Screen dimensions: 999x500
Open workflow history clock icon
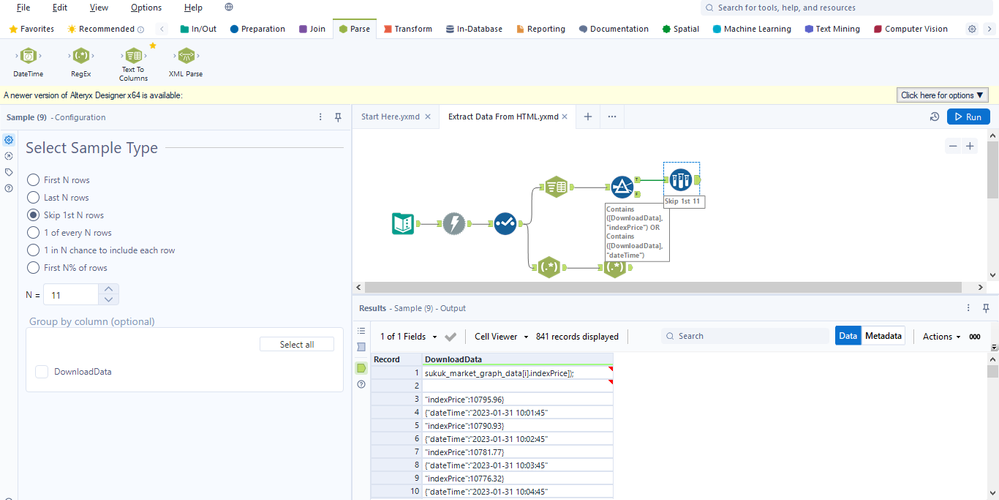pos(934,117)
